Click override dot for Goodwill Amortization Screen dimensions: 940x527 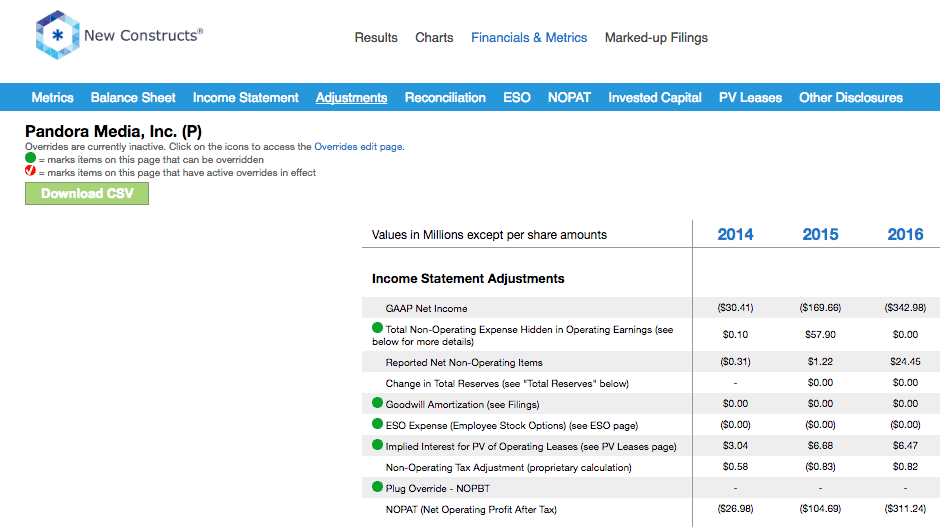(377, 402)
